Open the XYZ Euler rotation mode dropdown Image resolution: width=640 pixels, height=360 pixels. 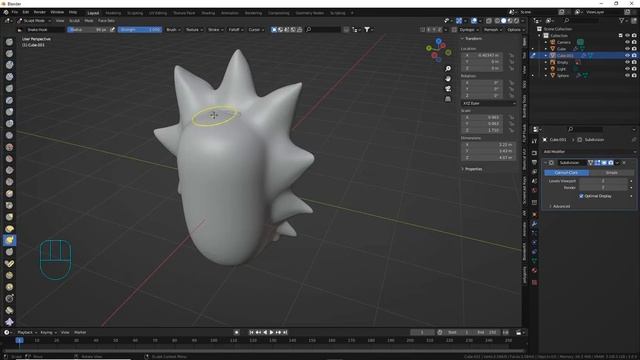click(489, 103)
